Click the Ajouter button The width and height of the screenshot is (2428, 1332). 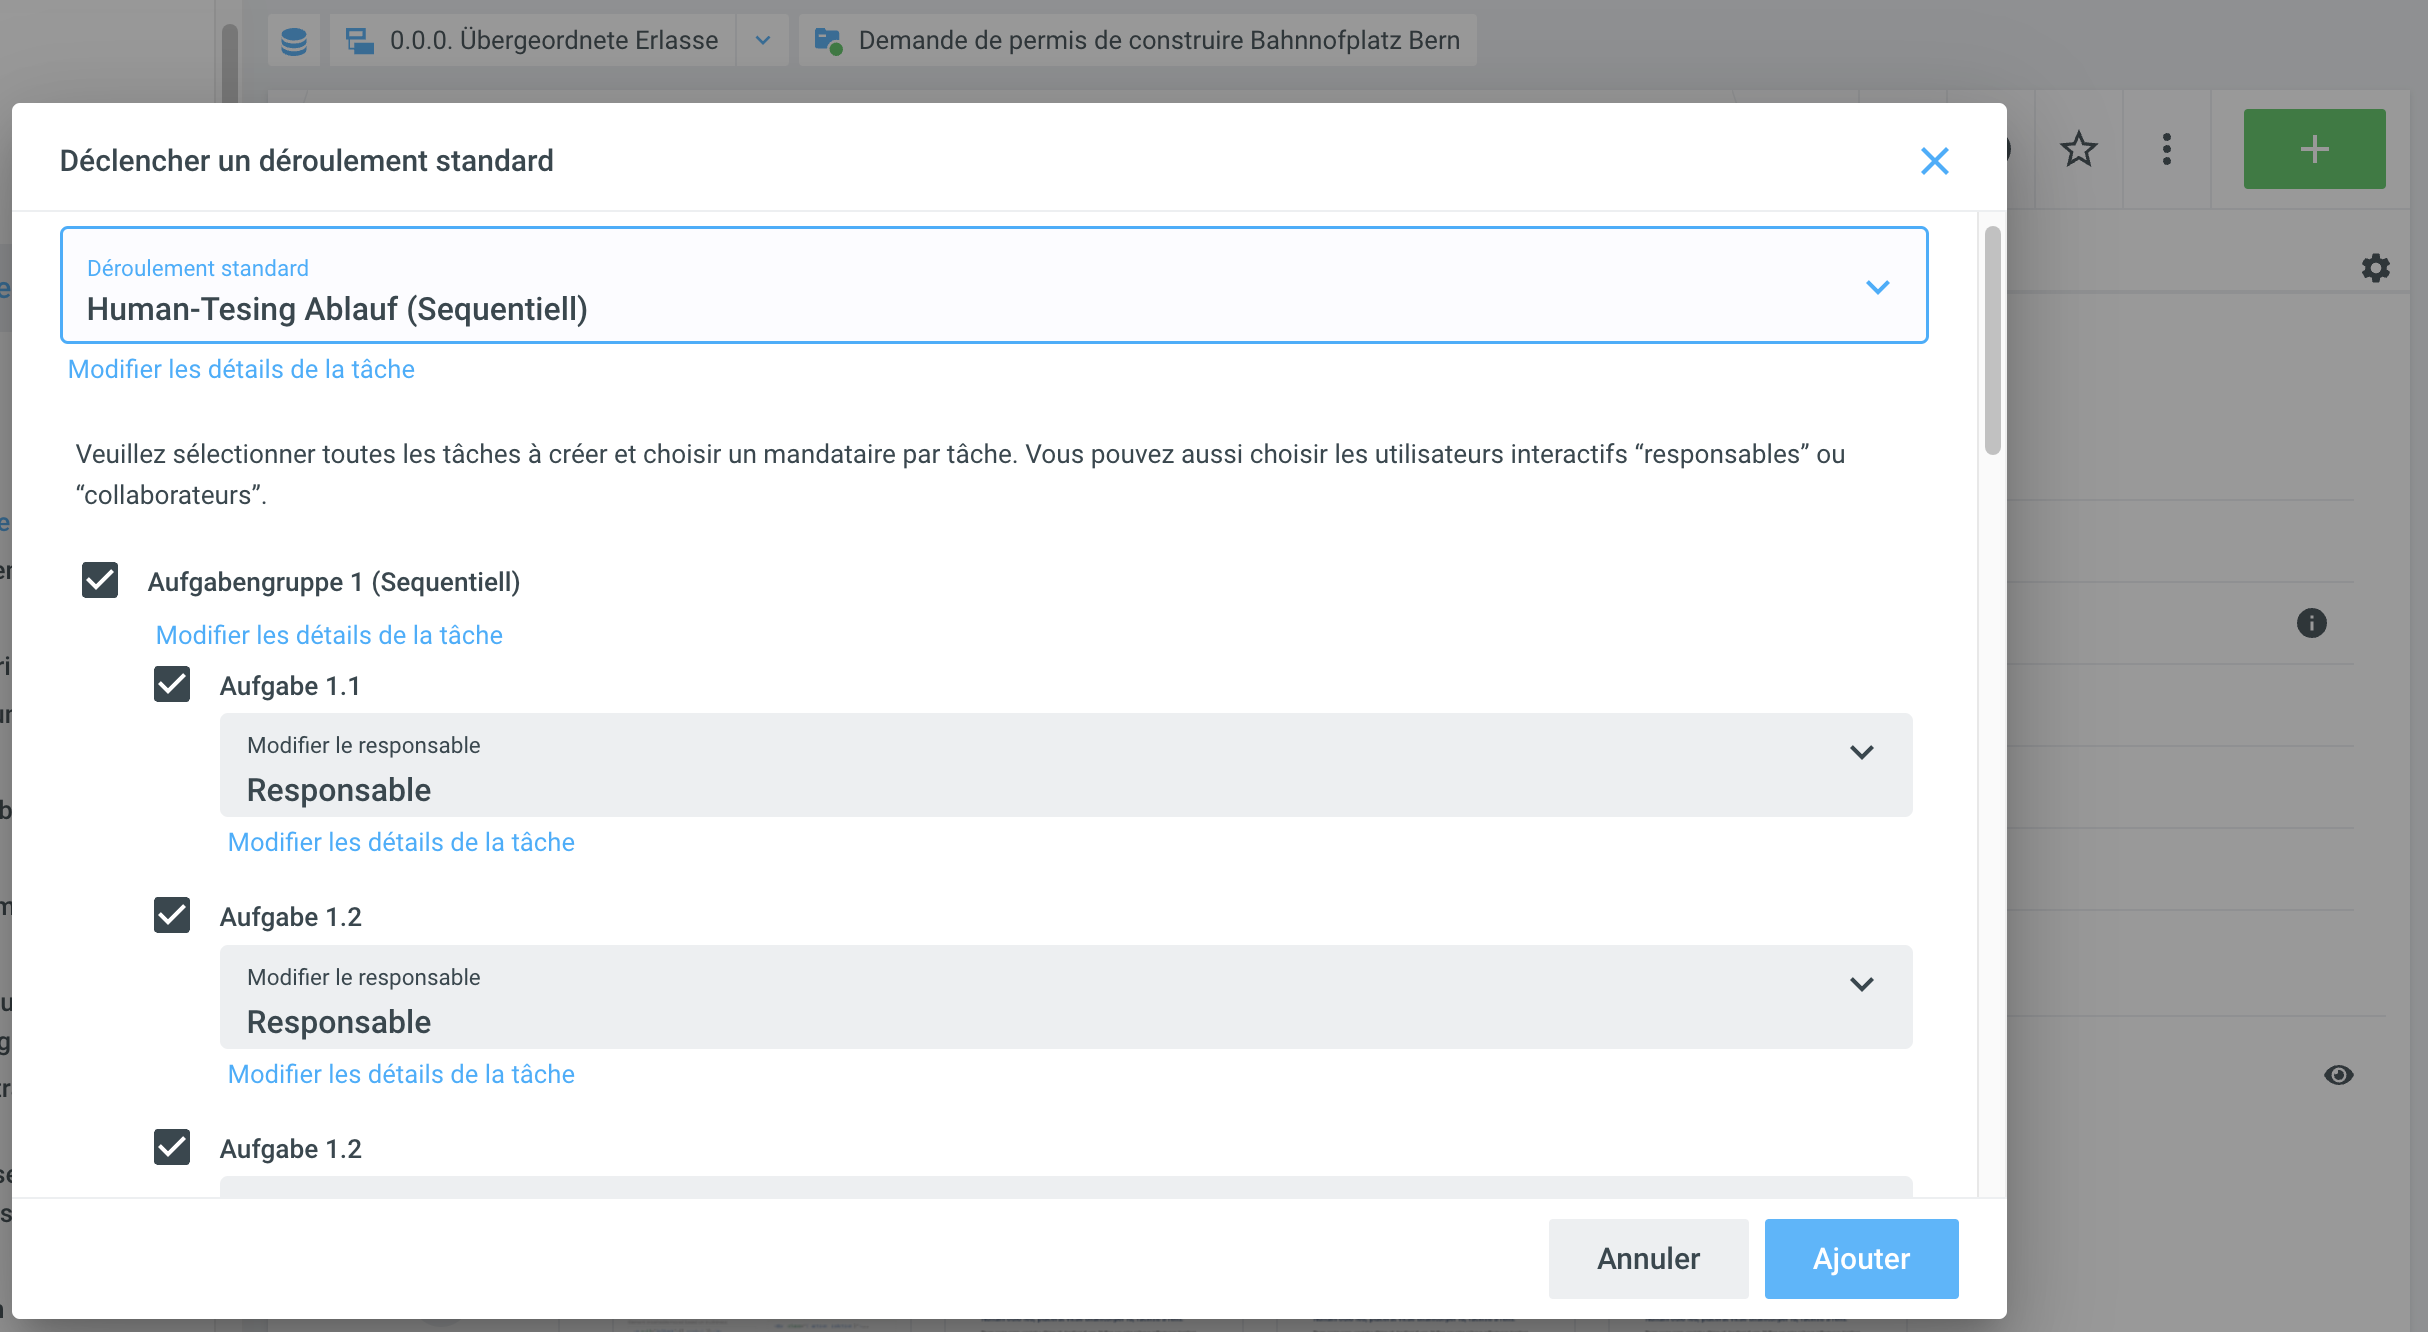point(1860,1258)
